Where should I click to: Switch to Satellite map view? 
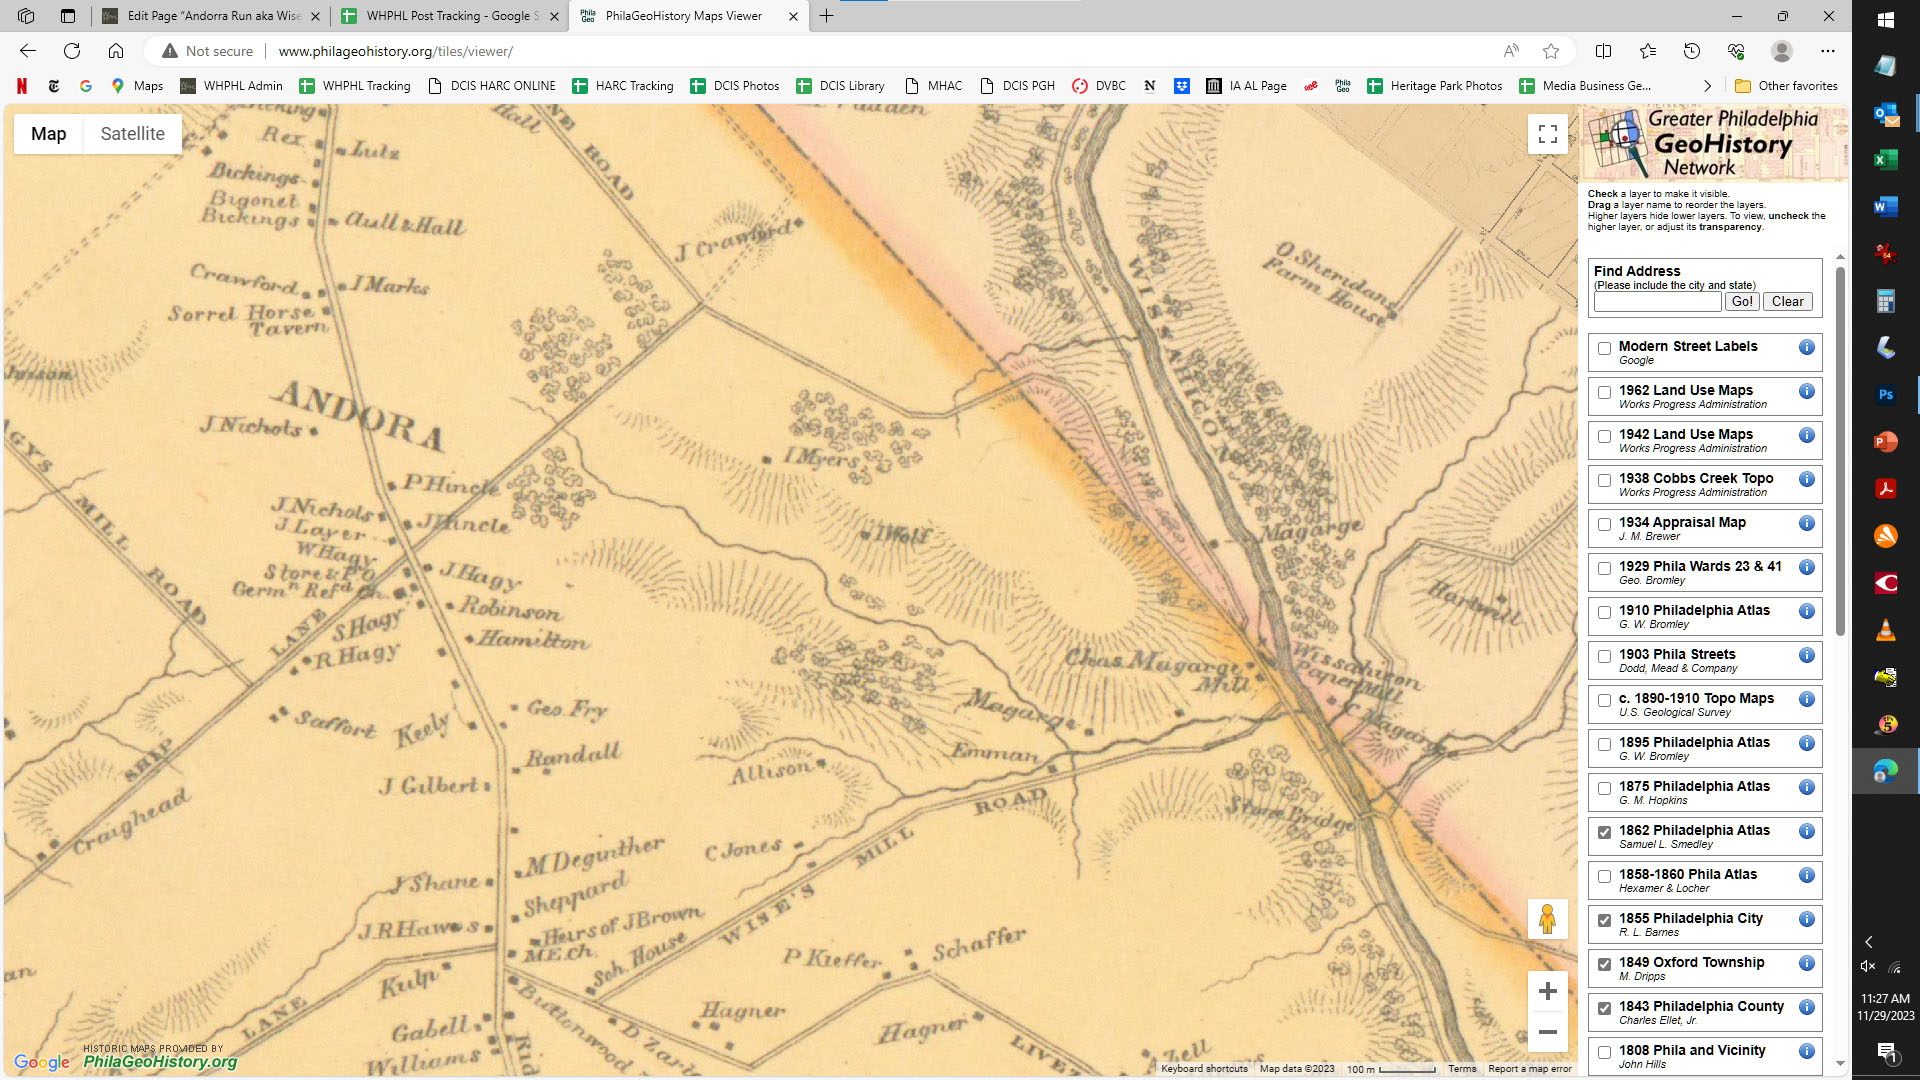pos(132,134)
